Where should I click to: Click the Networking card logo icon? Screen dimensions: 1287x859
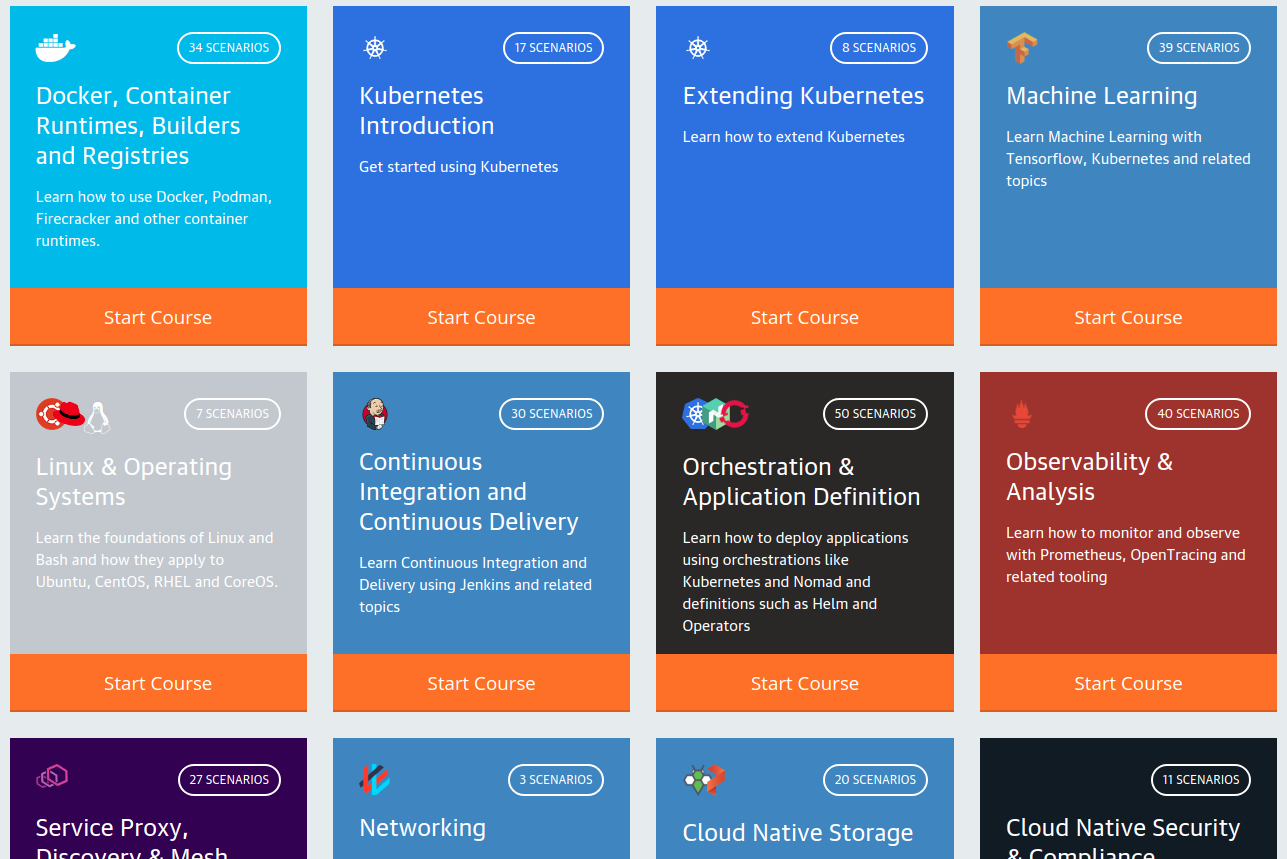375,779
